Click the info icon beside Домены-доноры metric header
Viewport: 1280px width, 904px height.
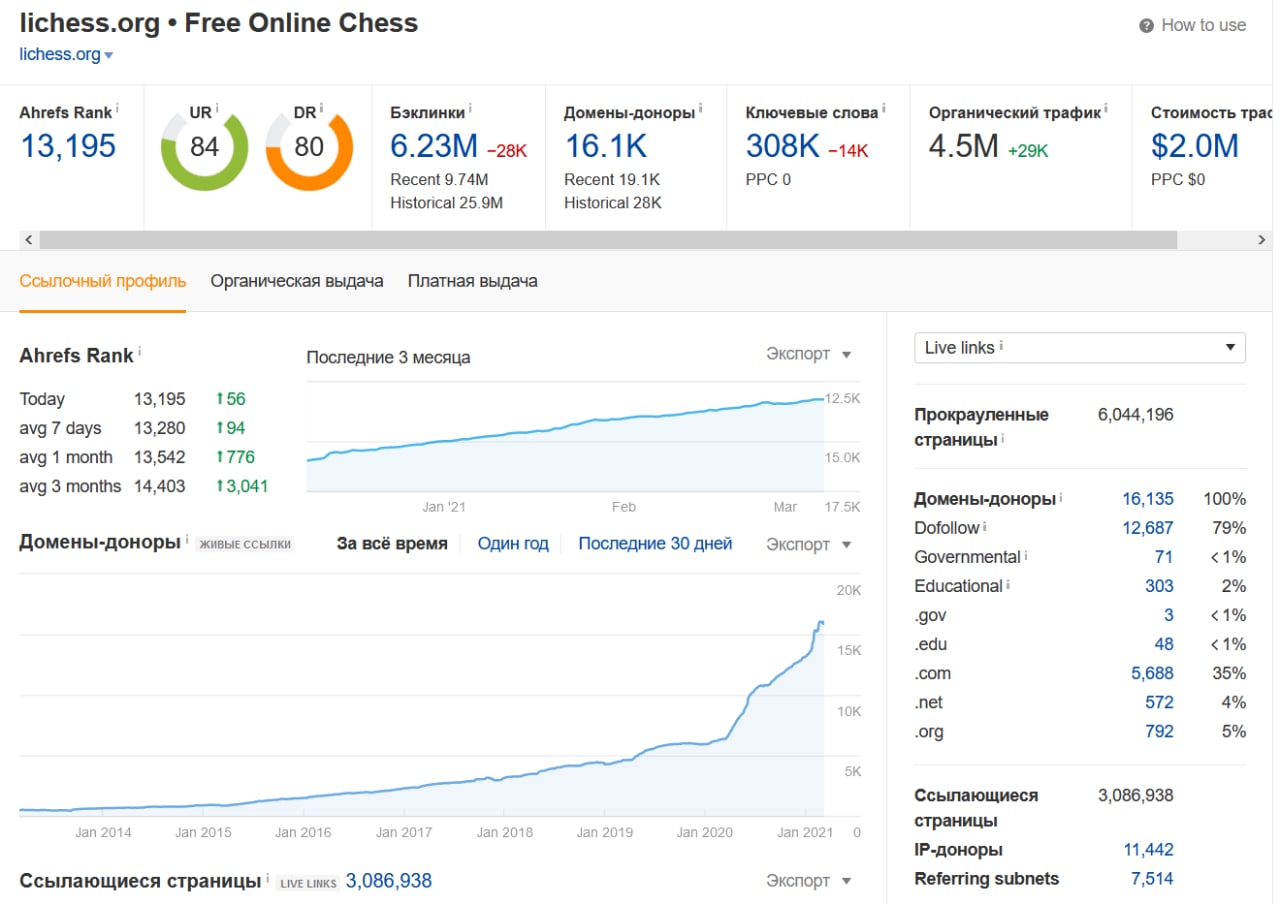click(x=700, y=107)
